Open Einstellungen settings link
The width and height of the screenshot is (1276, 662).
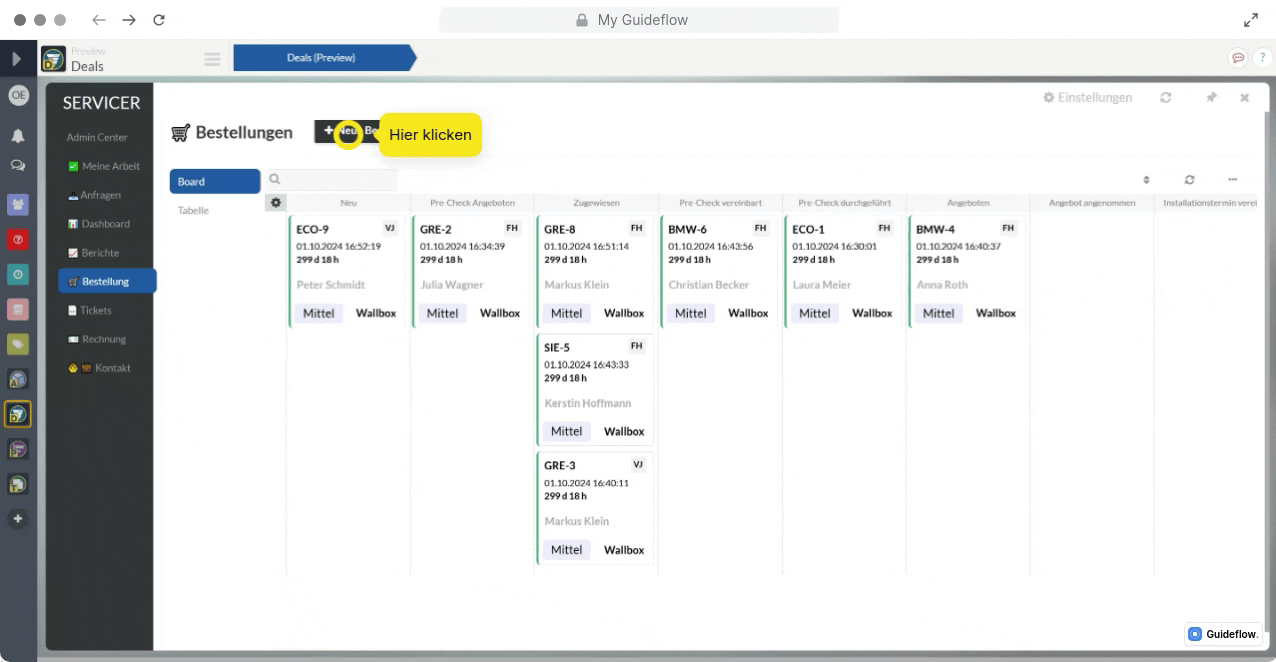tap(1088, 98)
